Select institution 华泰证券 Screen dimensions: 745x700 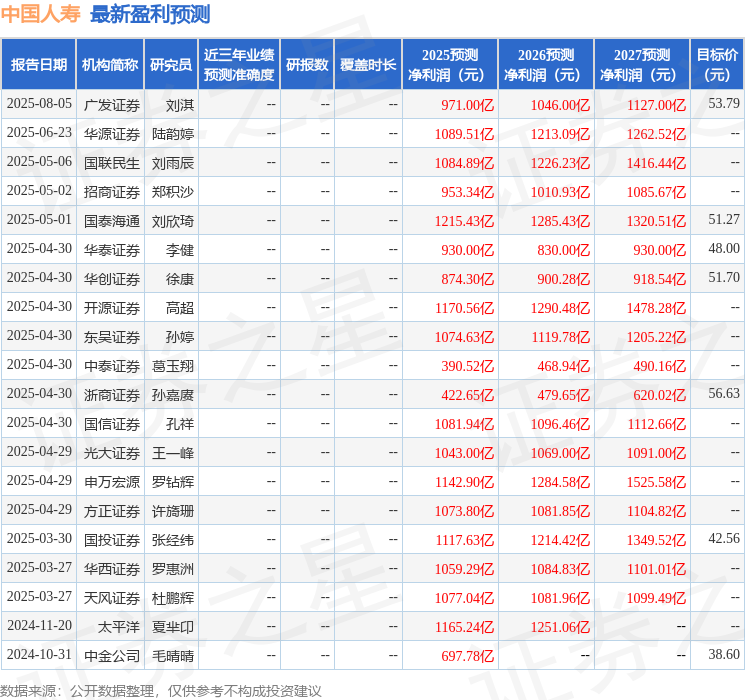[x=112, y=250]
